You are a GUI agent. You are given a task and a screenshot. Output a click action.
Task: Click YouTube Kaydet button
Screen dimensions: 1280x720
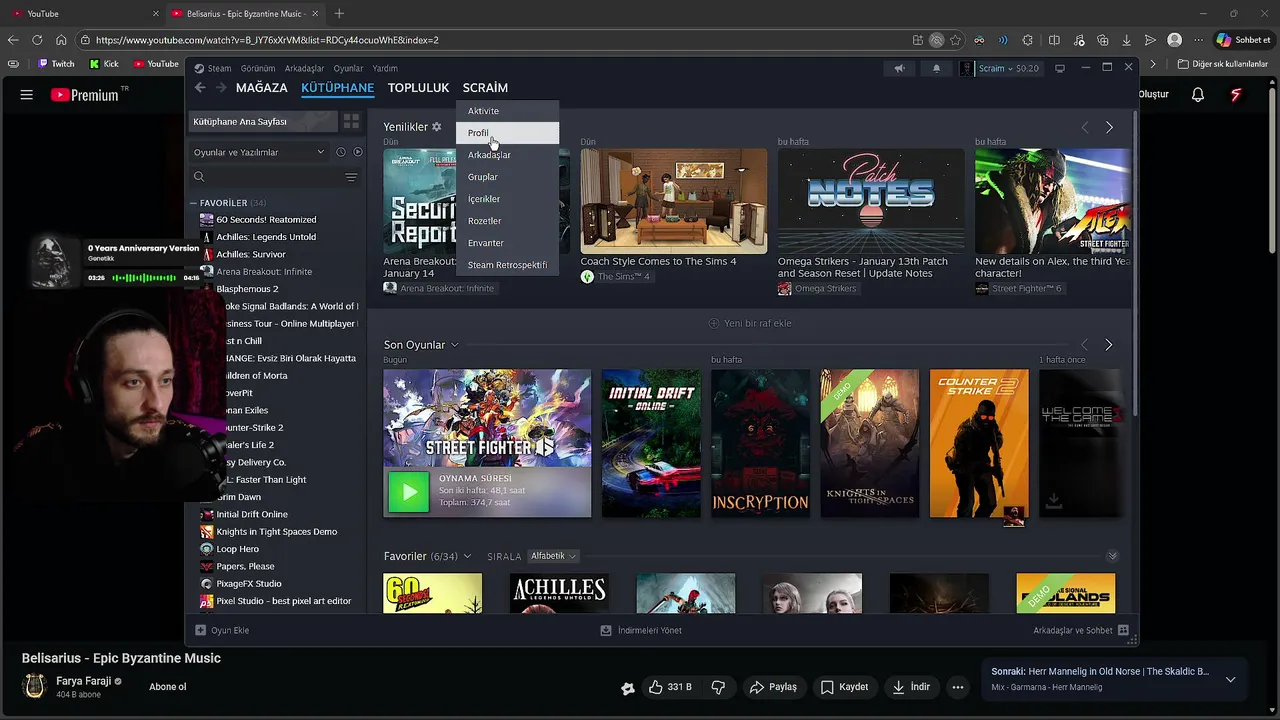click(x=844, y=687)
